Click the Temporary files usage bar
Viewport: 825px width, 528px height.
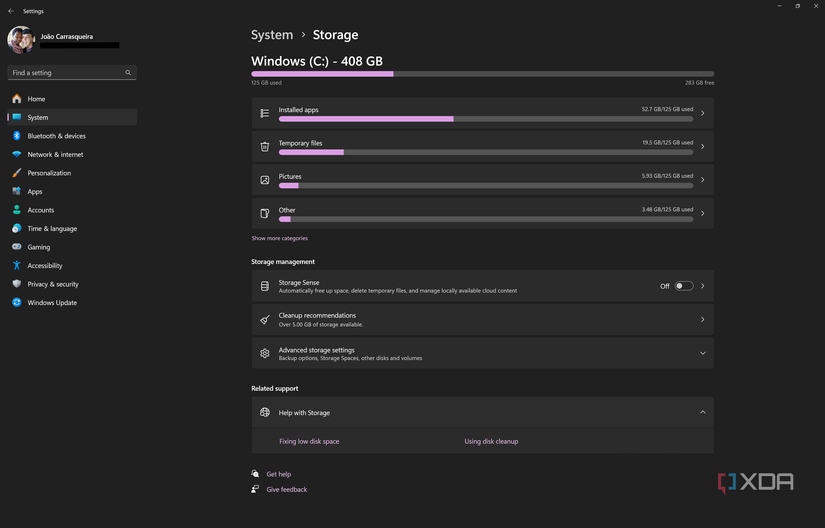coord(486,153)
